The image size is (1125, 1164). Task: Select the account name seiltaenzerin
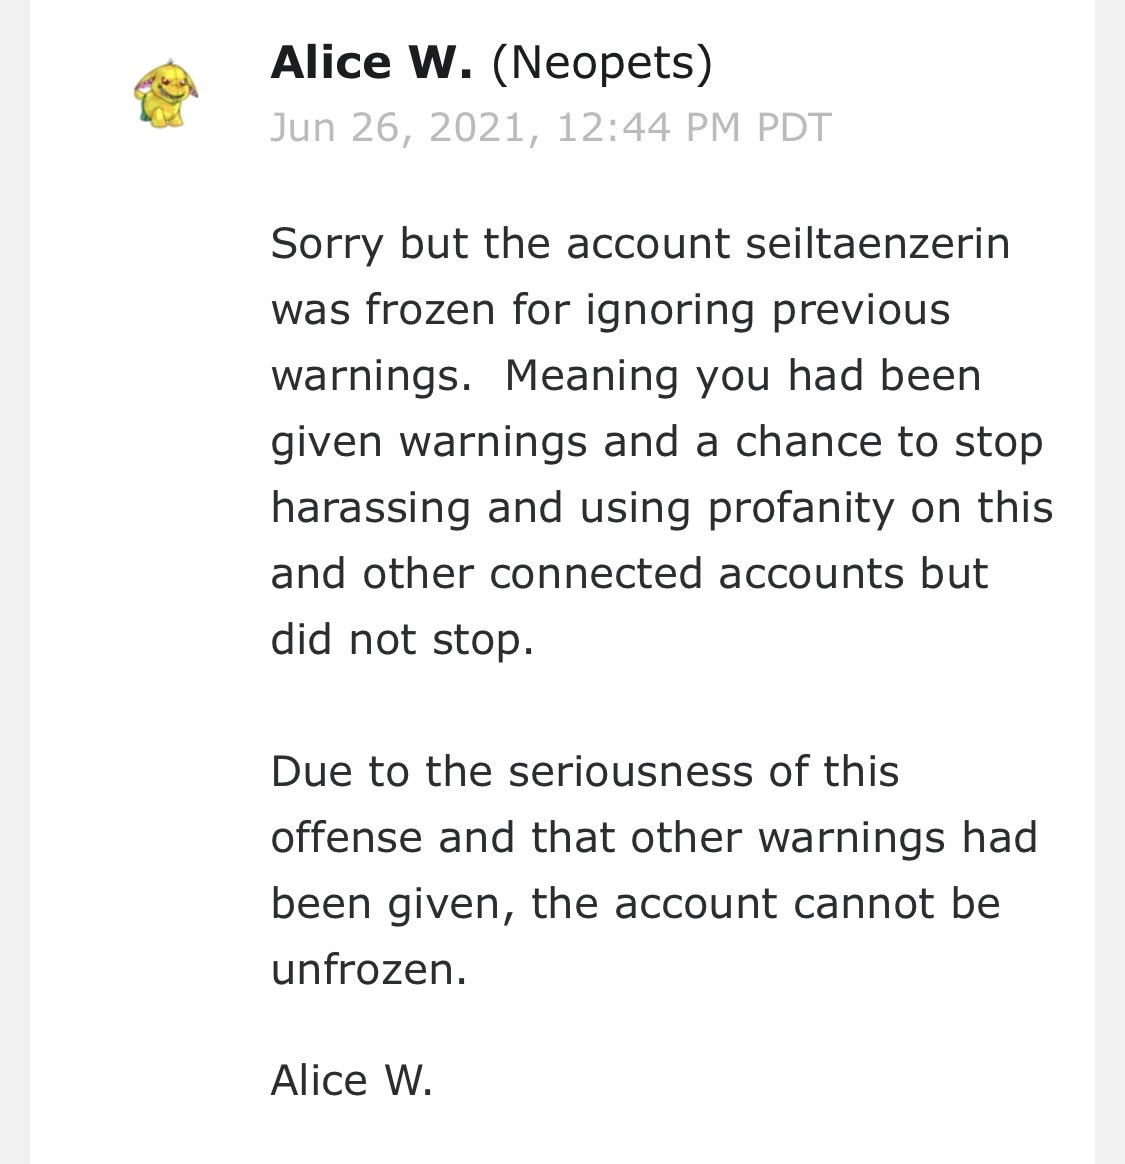[878, 243]
